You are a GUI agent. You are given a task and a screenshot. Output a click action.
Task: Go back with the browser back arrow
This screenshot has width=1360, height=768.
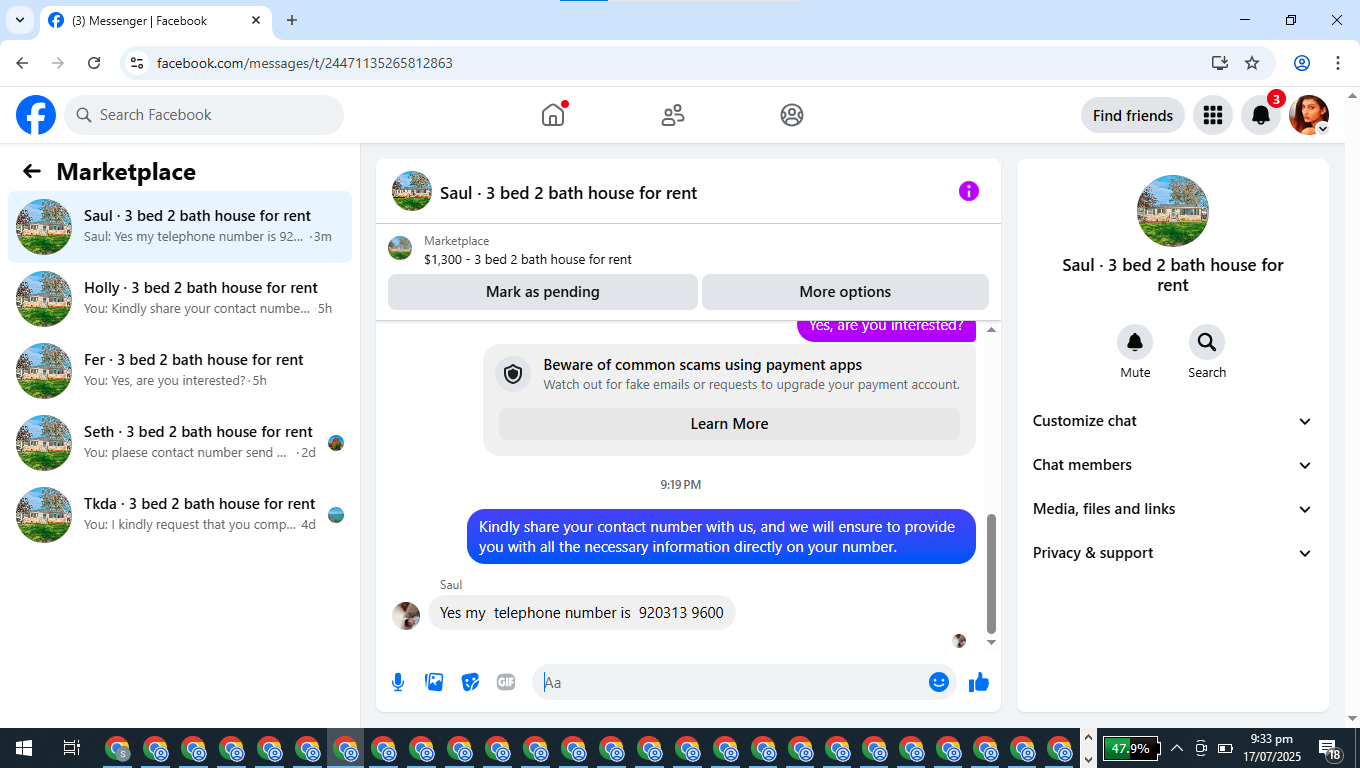[22, 63]
